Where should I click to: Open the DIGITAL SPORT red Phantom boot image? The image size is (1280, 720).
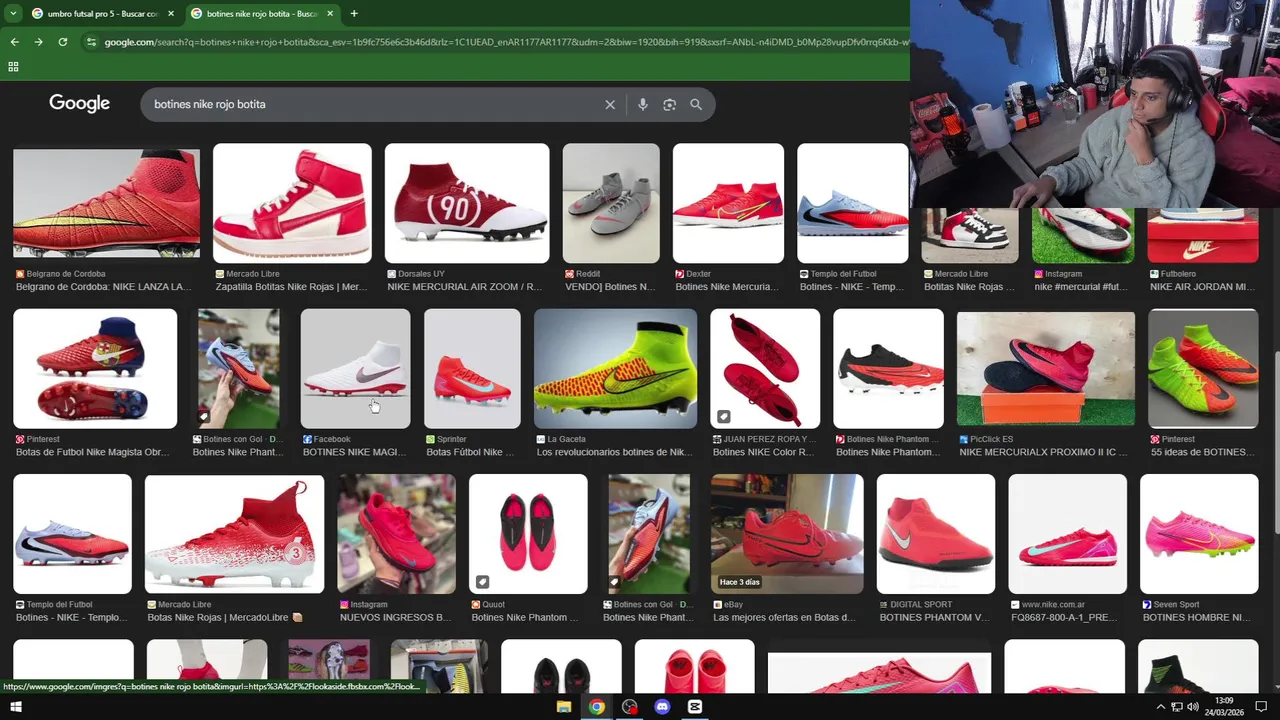(x=936, y=534)
